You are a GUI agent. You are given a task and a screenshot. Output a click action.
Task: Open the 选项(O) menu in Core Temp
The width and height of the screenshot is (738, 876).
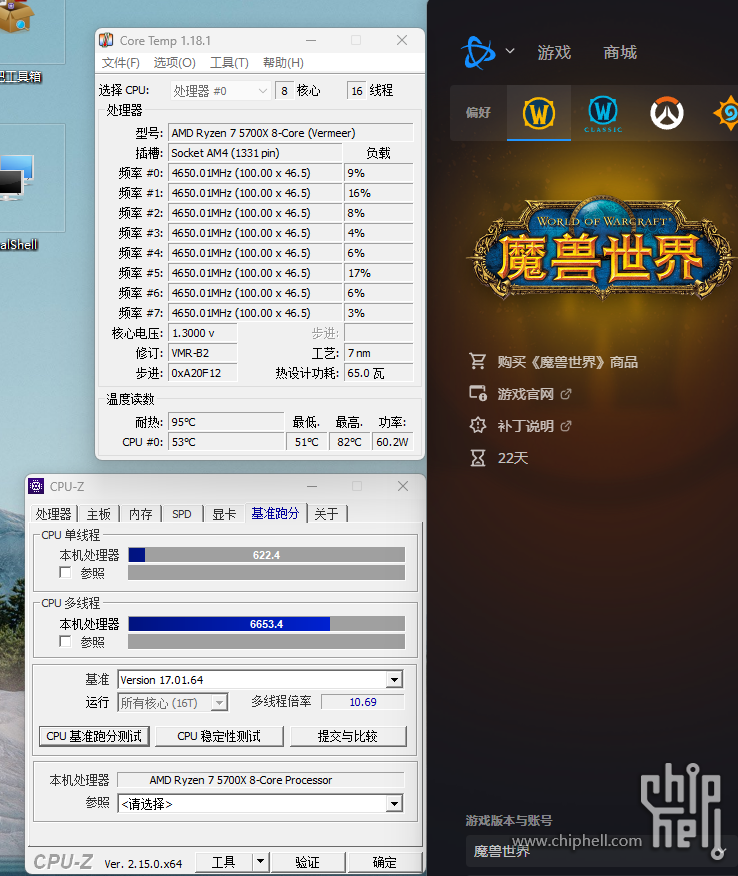coord(174,63)
